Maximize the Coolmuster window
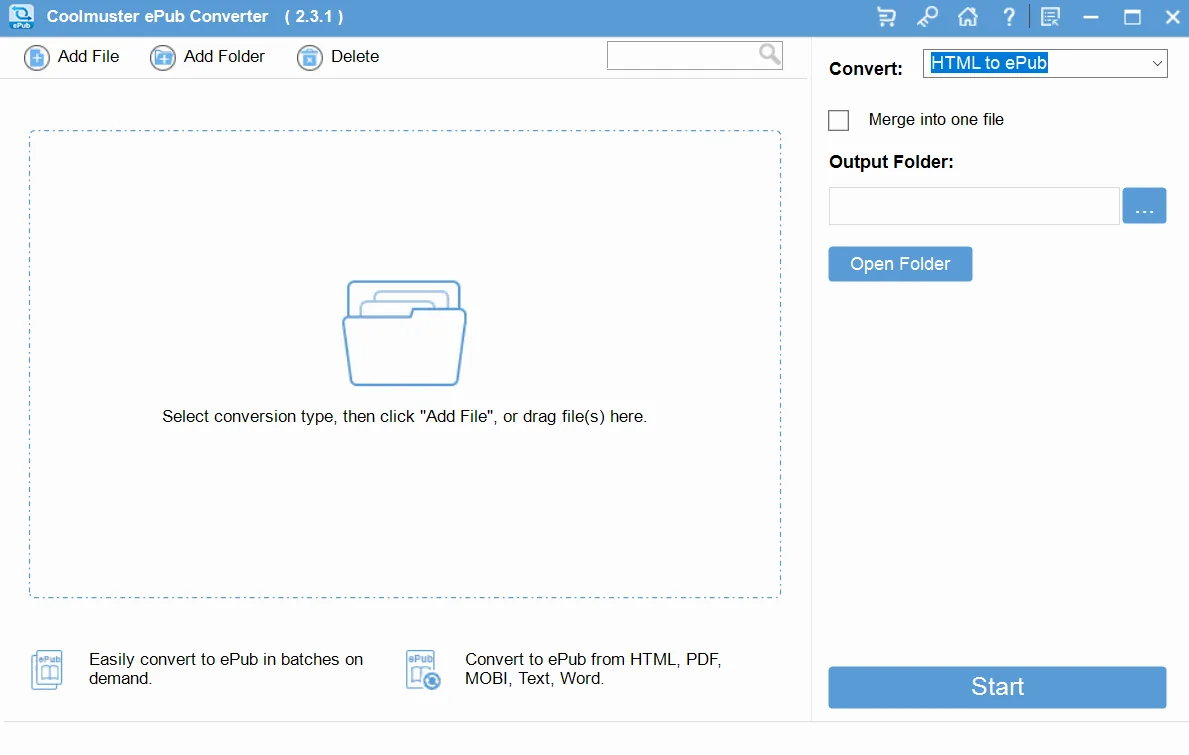 coord(1132,17)
